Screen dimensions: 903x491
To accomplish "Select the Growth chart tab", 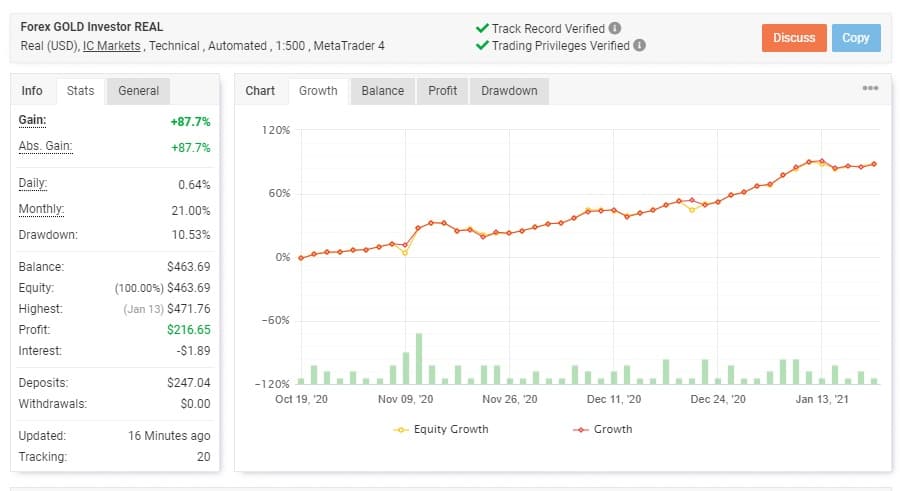I will [318, 91].
